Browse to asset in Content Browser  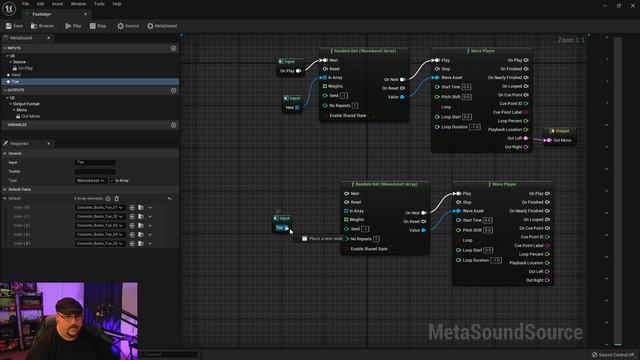pos(42,26)
